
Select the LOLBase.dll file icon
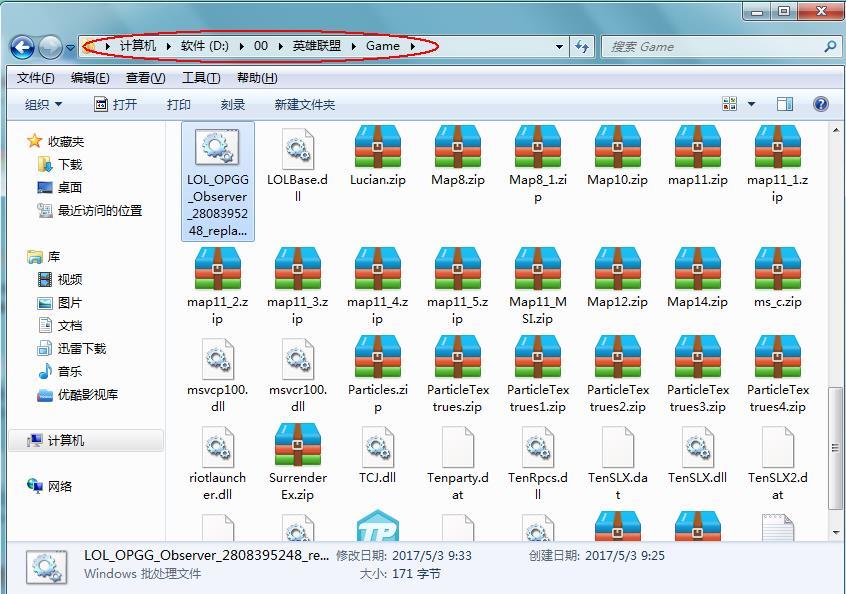click(x=297, y=149)
